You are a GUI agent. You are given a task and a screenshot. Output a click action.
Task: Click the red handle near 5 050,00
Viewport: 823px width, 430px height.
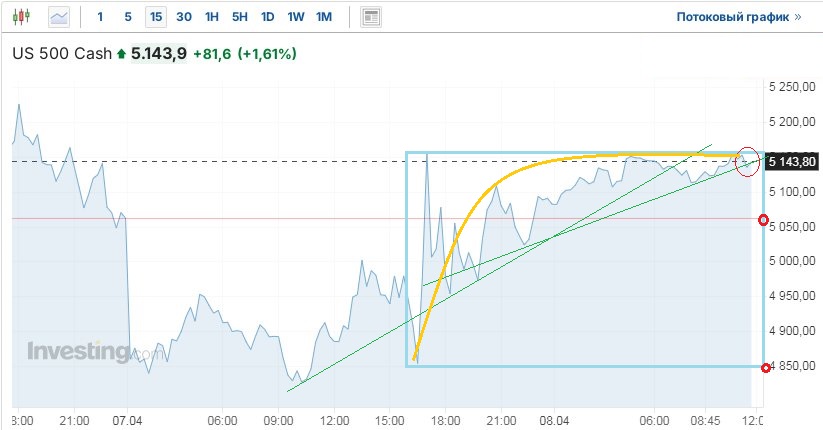click(x=765, y=220)
